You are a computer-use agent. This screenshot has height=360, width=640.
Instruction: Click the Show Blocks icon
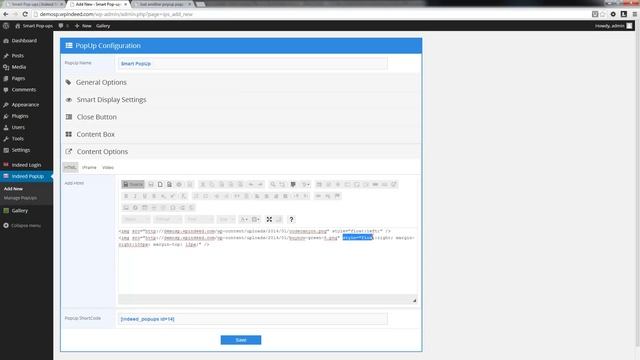279,219
